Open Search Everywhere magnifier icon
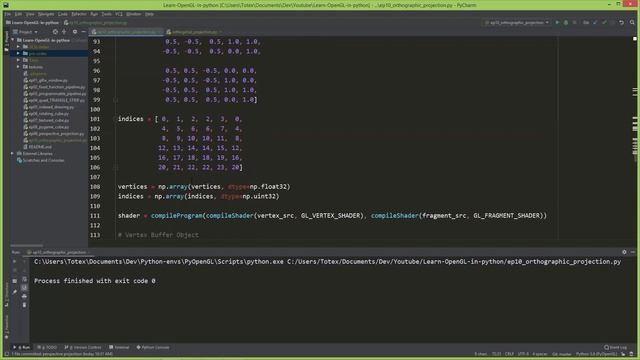Viewport: 640px width, 360px height. [632, 22]
